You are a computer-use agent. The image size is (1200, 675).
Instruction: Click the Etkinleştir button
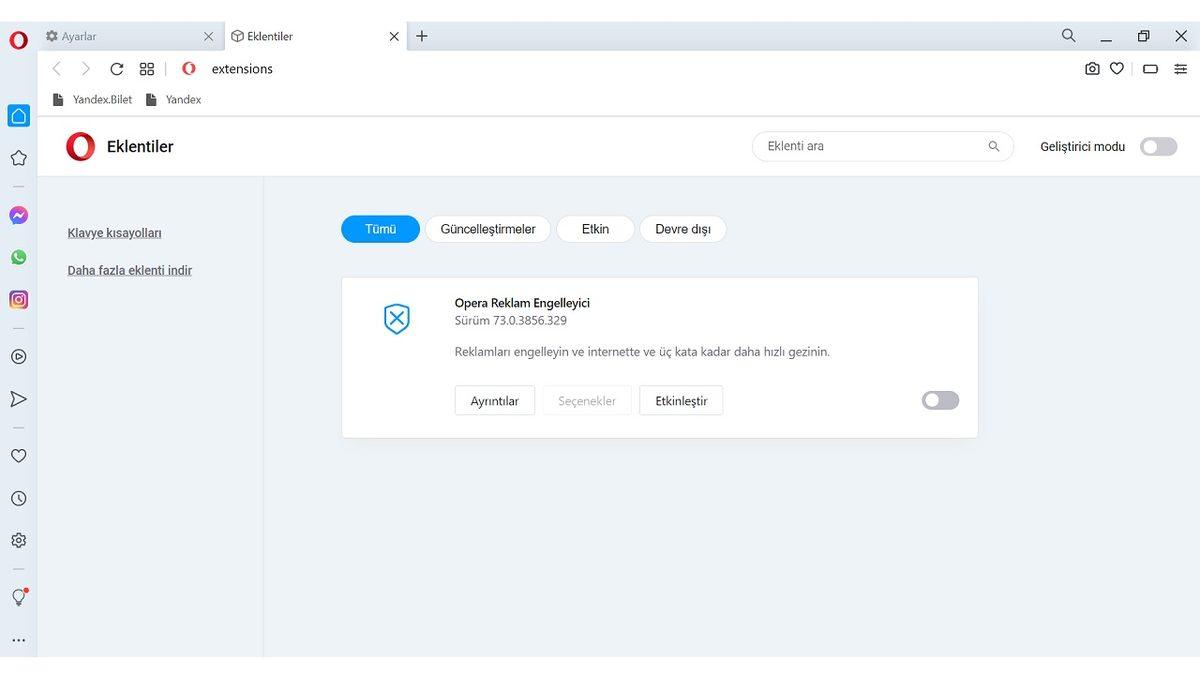[681, 400]
